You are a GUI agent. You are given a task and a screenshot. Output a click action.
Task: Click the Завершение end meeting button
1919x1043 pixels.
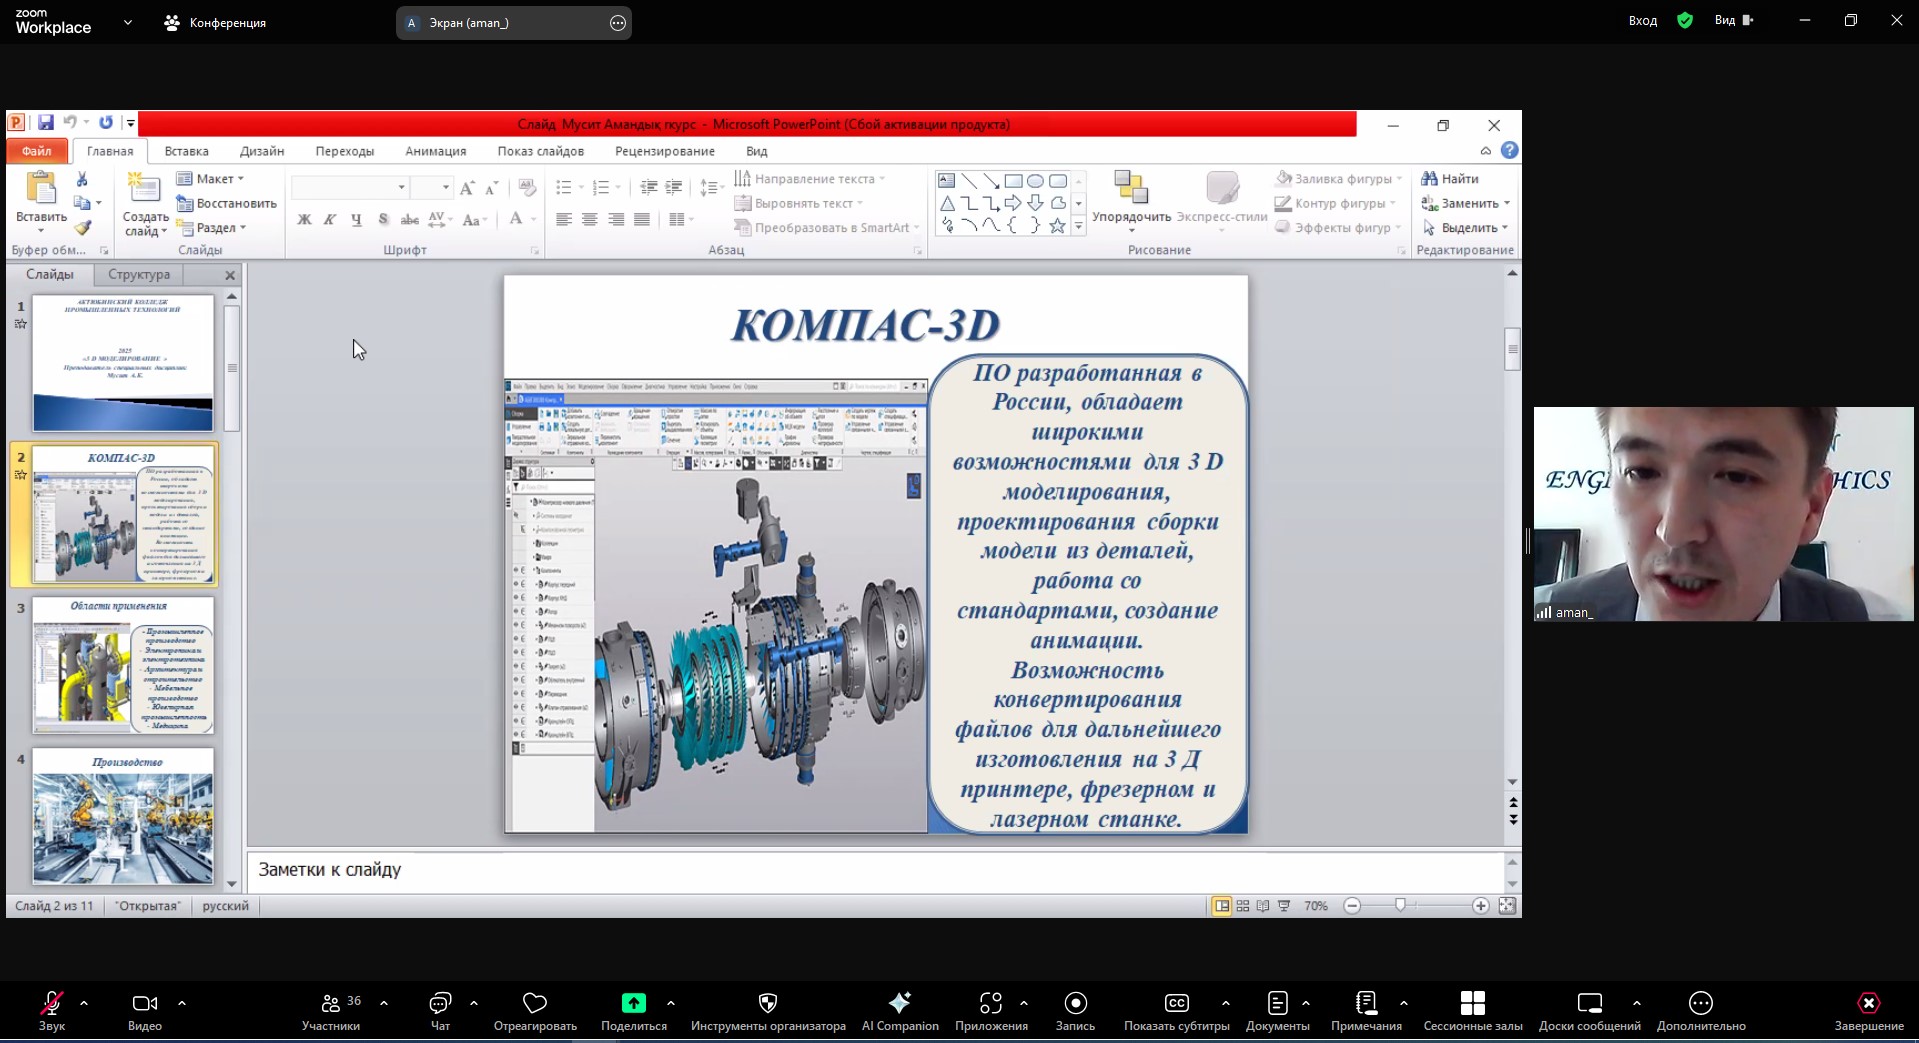1868,1003
